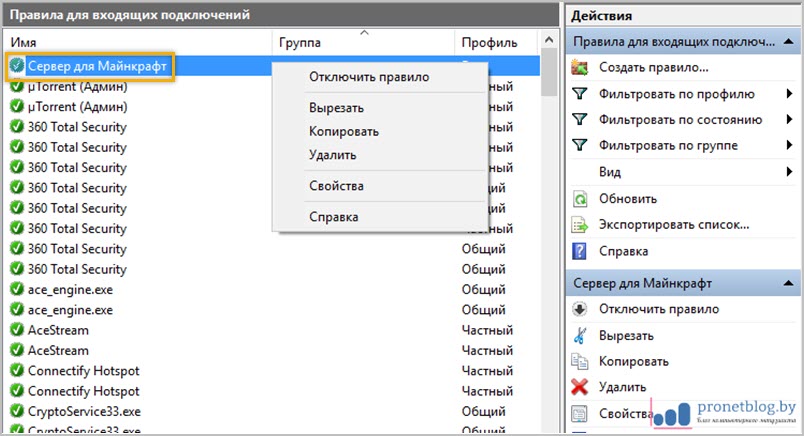Click the Создать правило icon in Actions pane
Image resolution: width=804 pixels, height=436 pixels.
[580, 68]
